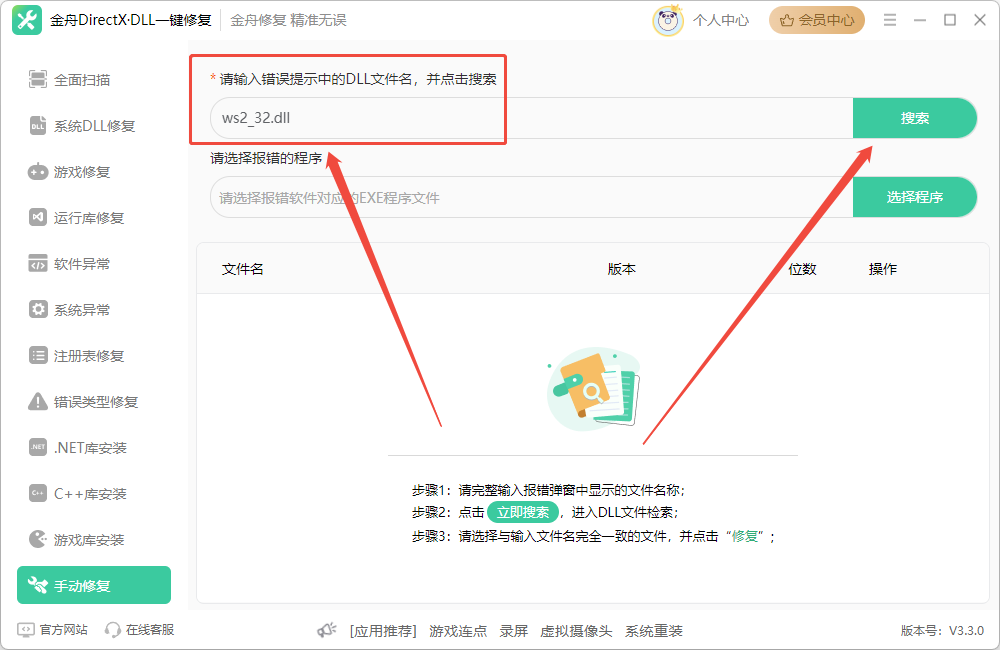1000x650 pixels.
Task: Click the 全面扫描 scan icon
Action: coord(38,80)
